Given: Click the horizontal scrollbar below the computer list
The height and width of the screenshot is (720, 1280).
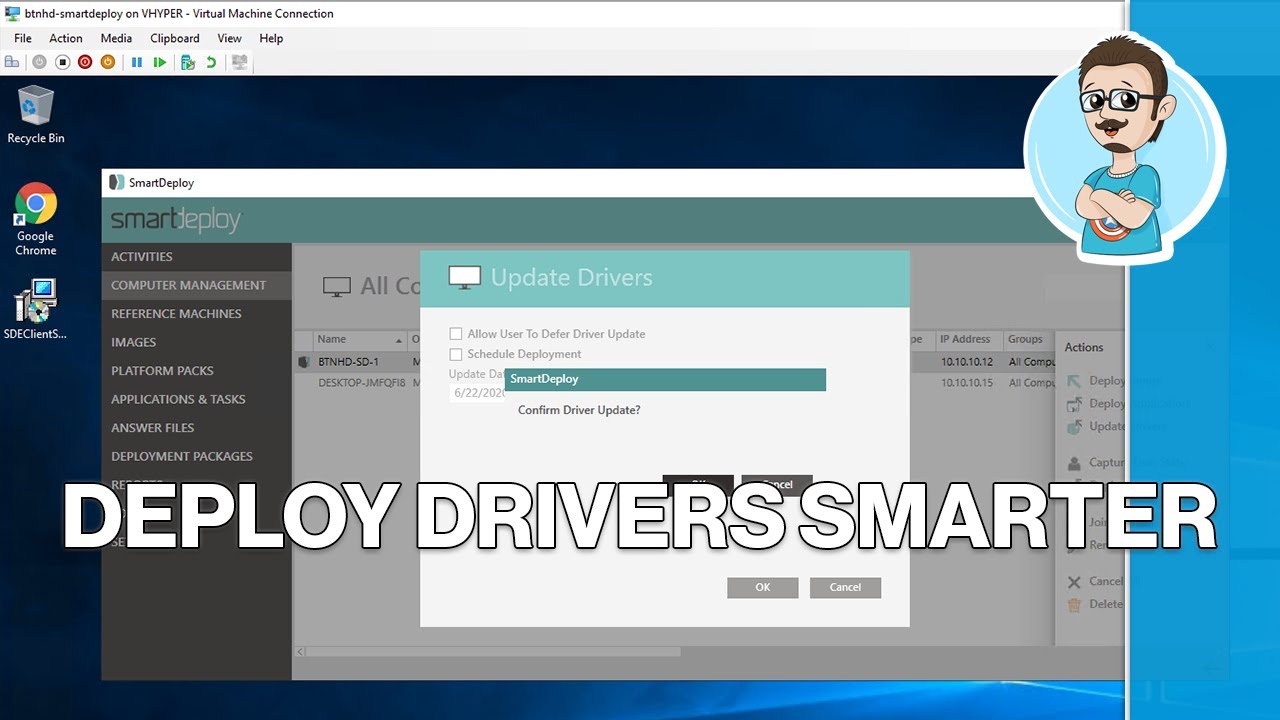Looking at the screenshot, I should pyautogui.click(x=494, y=652).
